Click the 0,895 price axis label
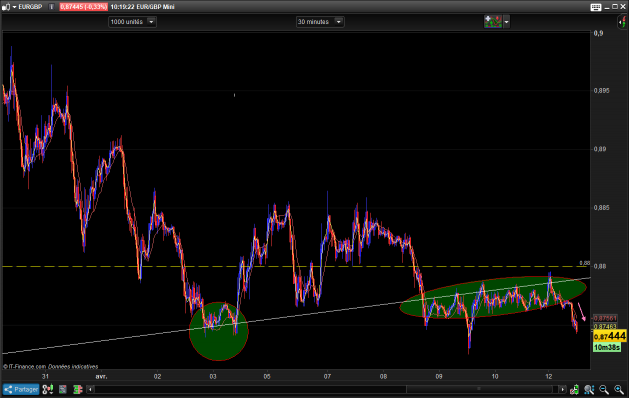The image size is (629, 398). [601, 91]
